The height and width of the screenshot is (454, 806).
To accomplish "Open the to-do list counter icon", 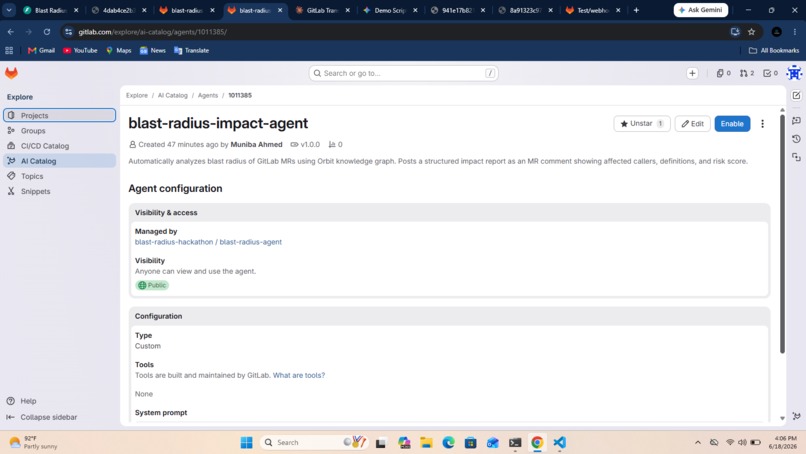I will pos(771,73).
